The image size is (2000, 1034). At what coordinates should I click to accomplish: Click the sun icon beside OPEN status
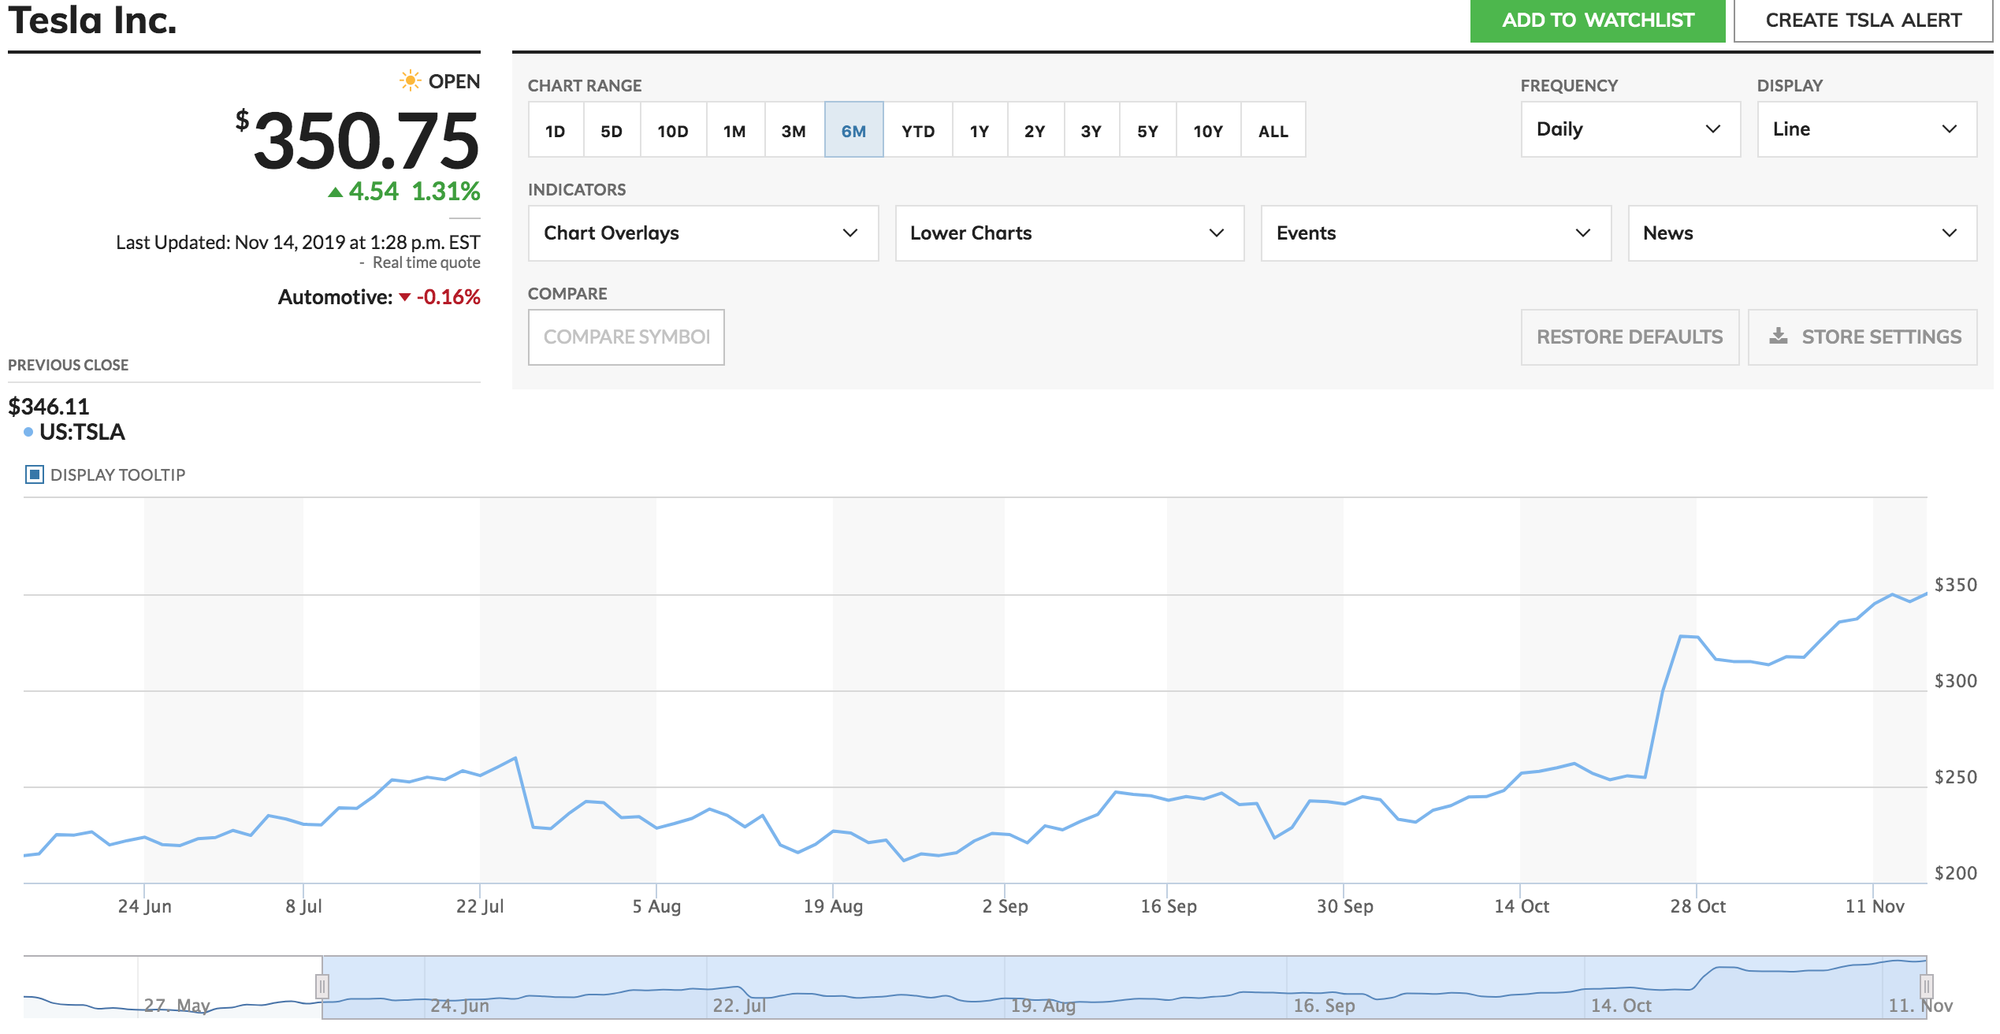click(x=410, y=81)
